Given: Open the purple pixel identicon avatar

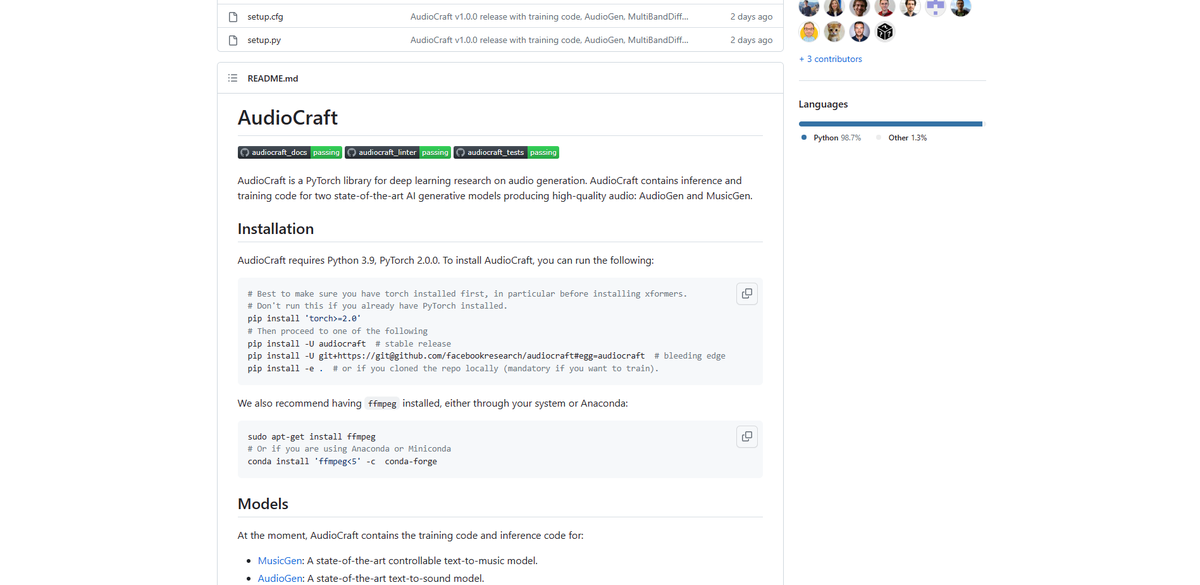Looking at the screenshot, I should (x=935, y=8).
